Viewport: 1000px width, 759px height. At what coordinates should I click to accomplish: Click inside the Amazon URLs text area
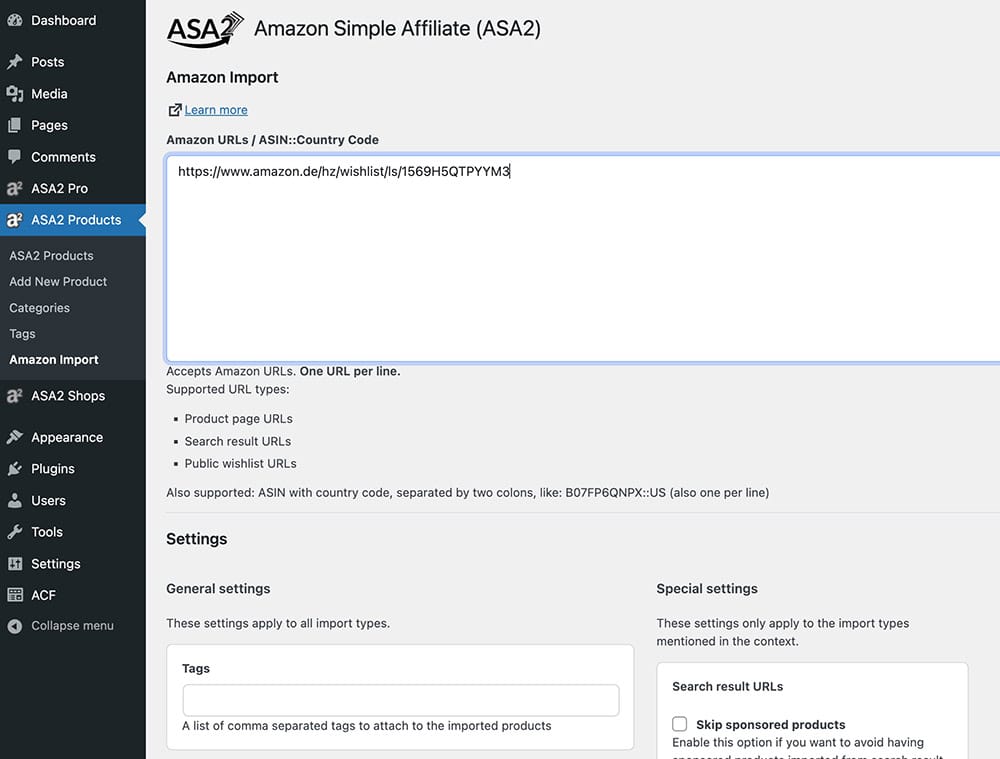500,250
